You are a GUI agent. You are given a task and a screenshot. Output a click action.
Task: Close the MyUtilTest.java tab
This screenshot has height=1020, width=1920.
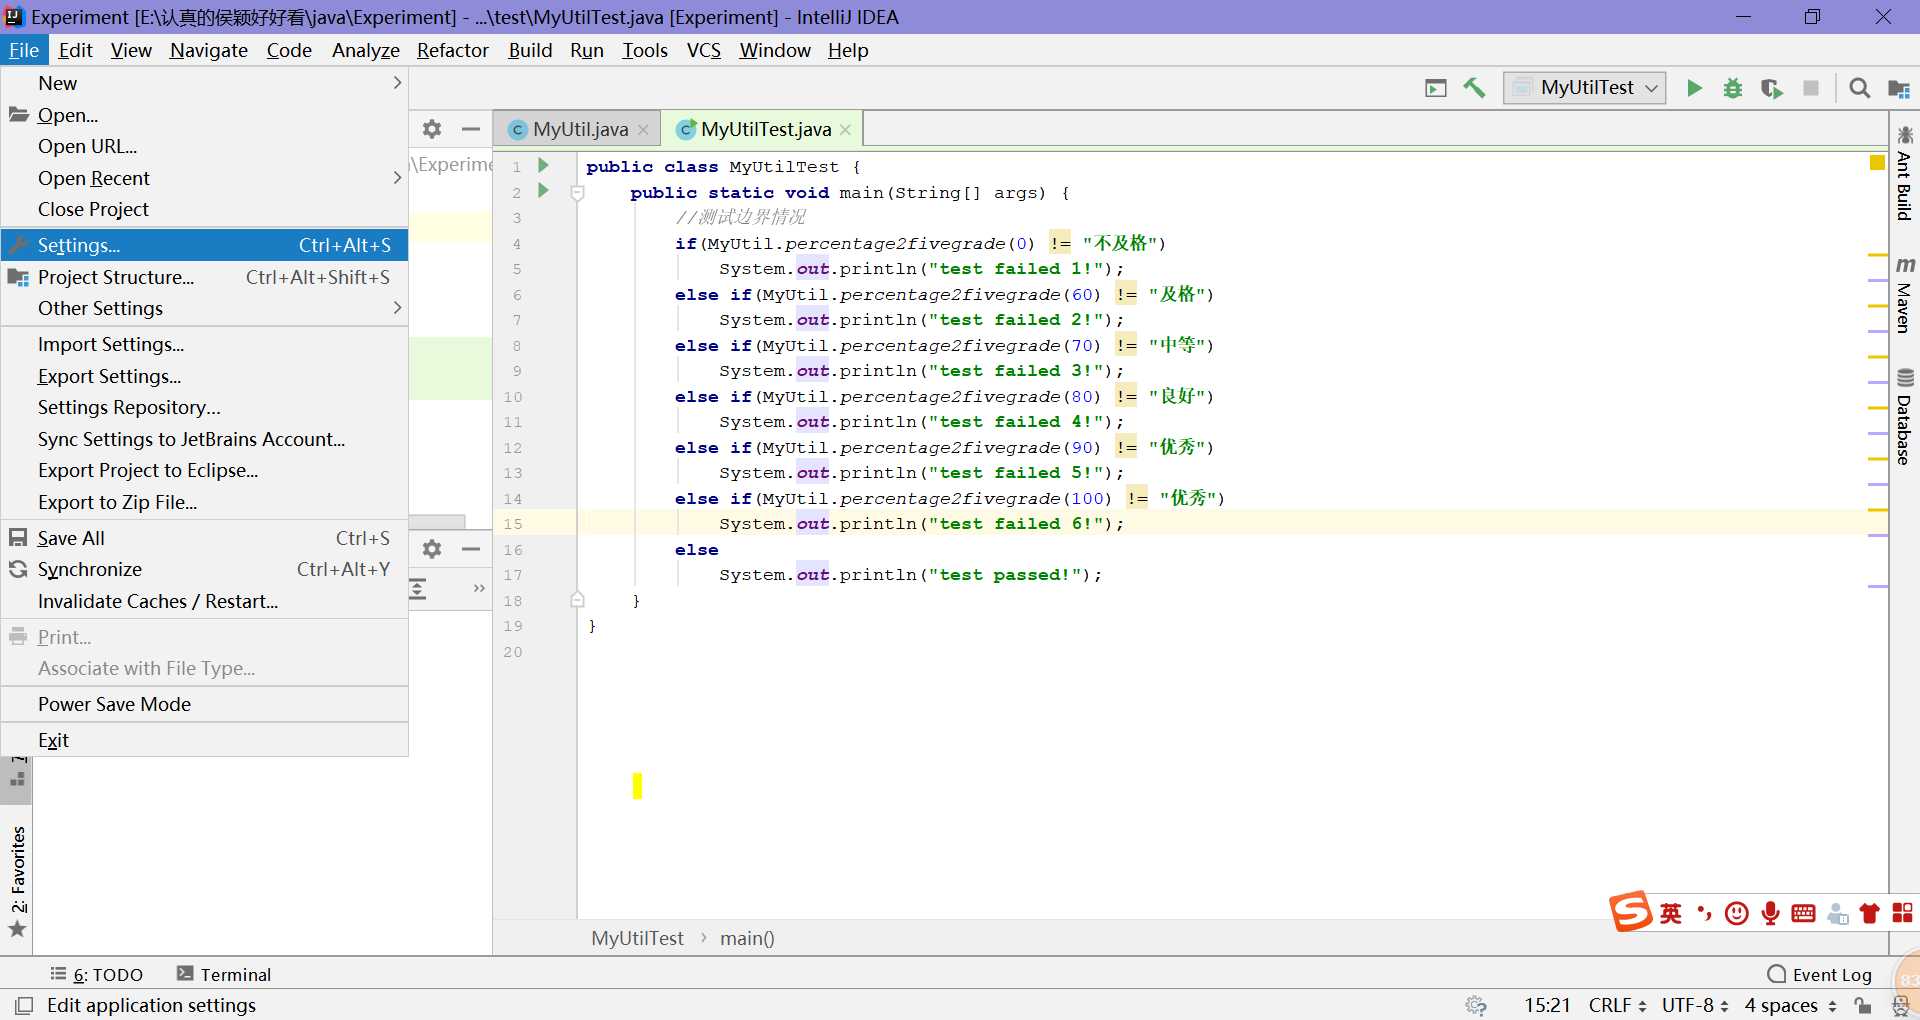[x=845, y=130]
